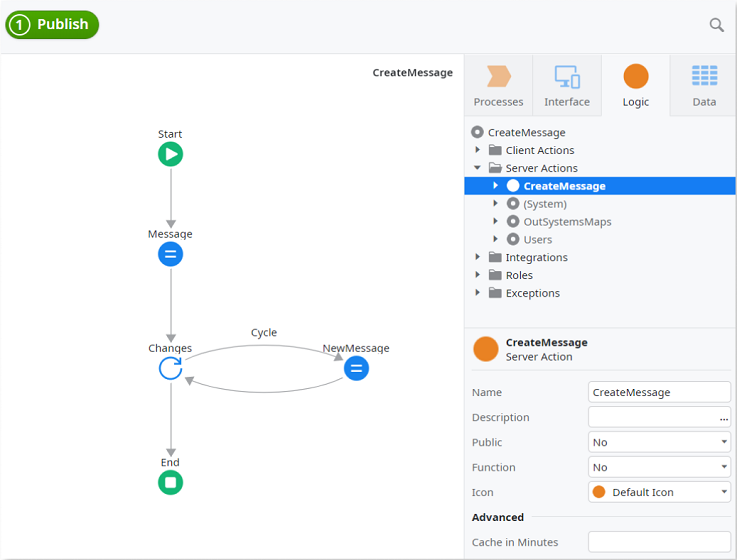Click the Data grid icon

click(x=704, y=76)
